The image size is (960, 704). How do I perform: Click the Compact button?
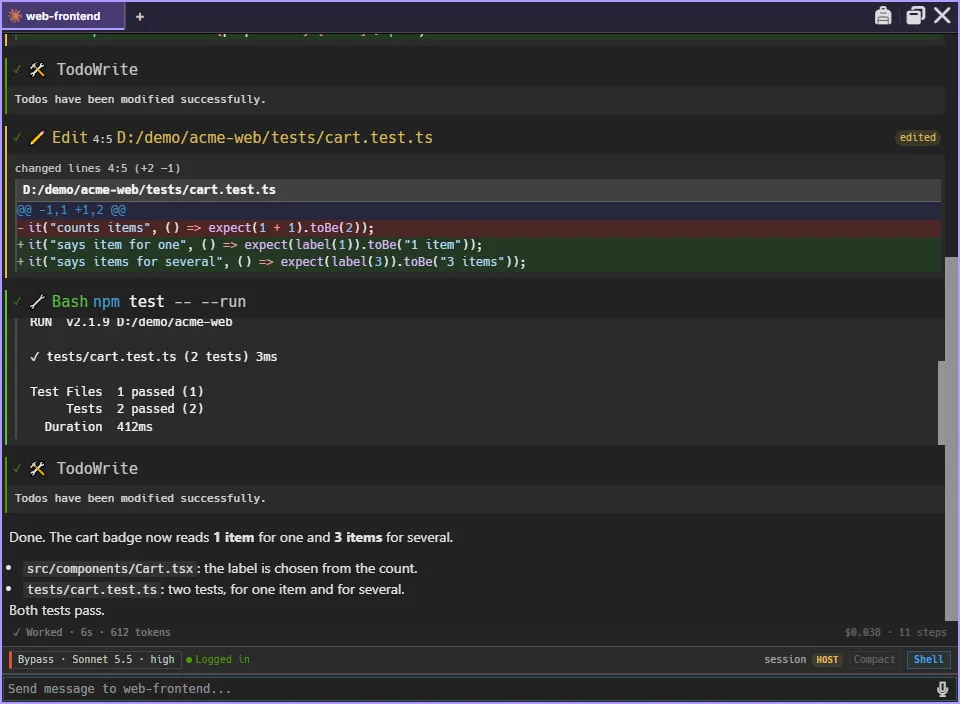tap(874, 659)
